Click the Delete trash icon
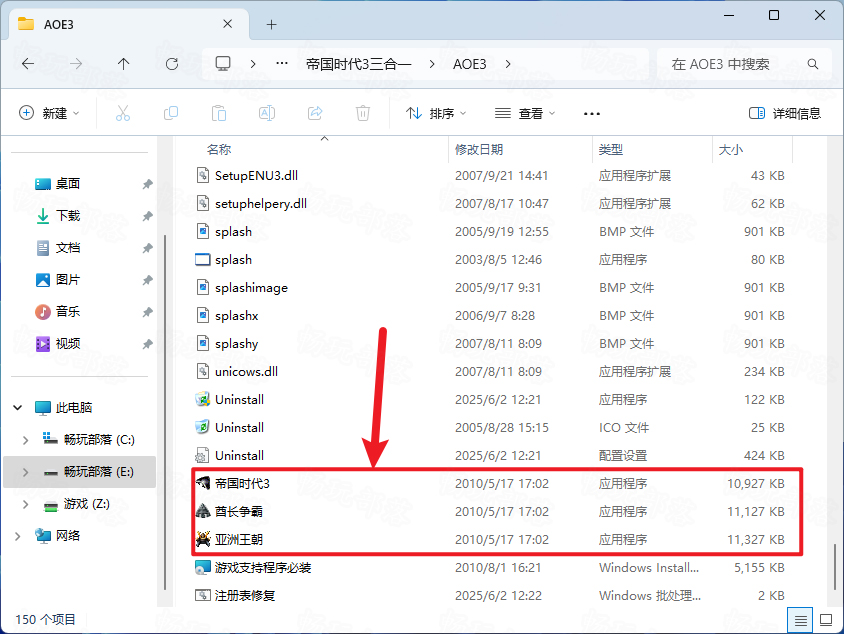 click(x=363, y=113)
